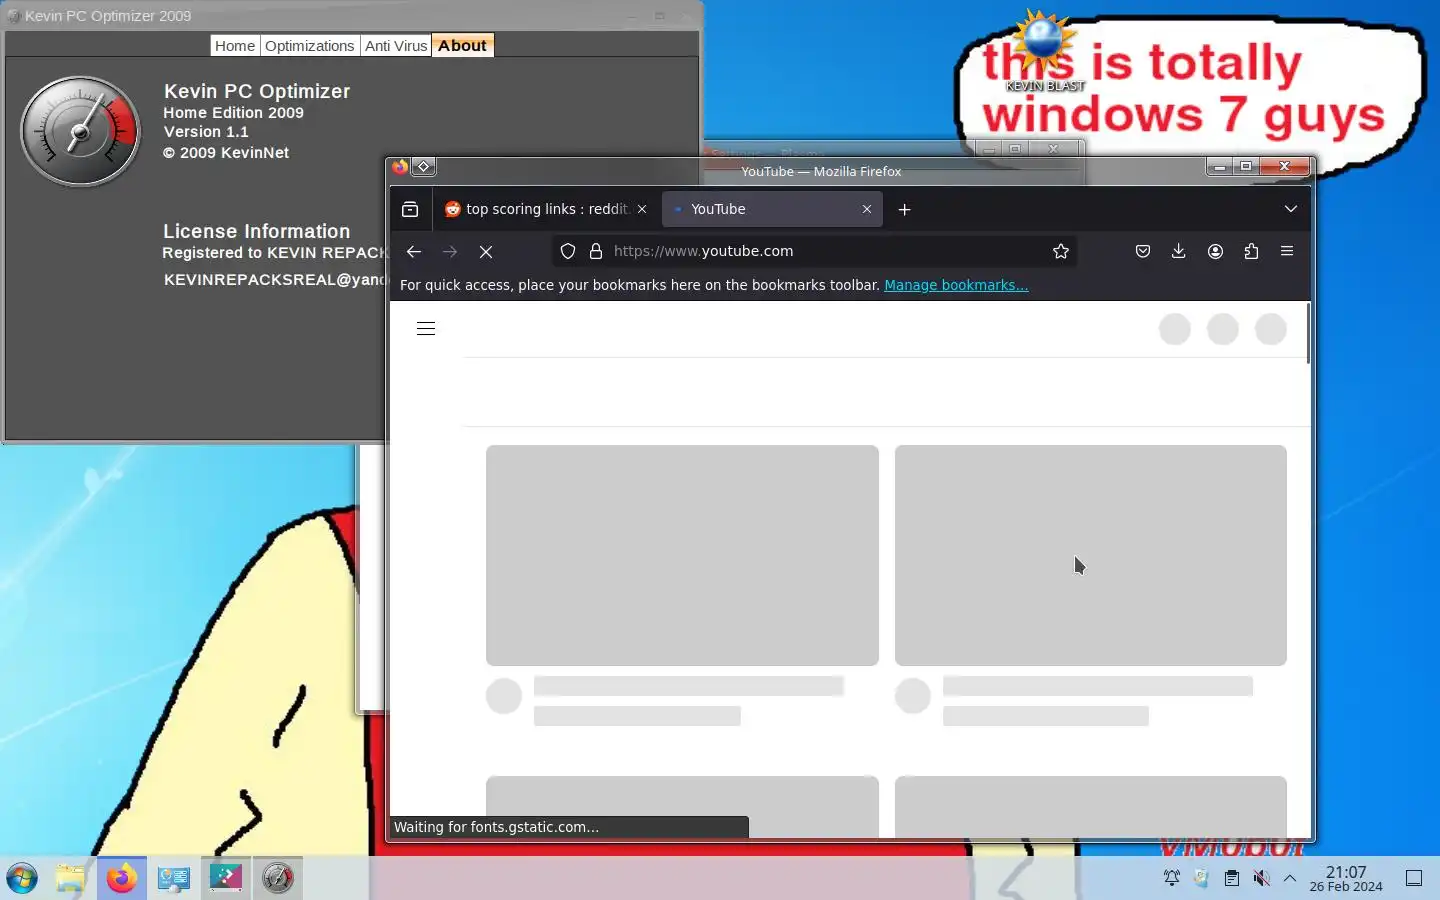The image size is (1440, 900).
Task: Open Firefox application hamburger menu
Action: pyautogui.click(x=1287, y=252)
